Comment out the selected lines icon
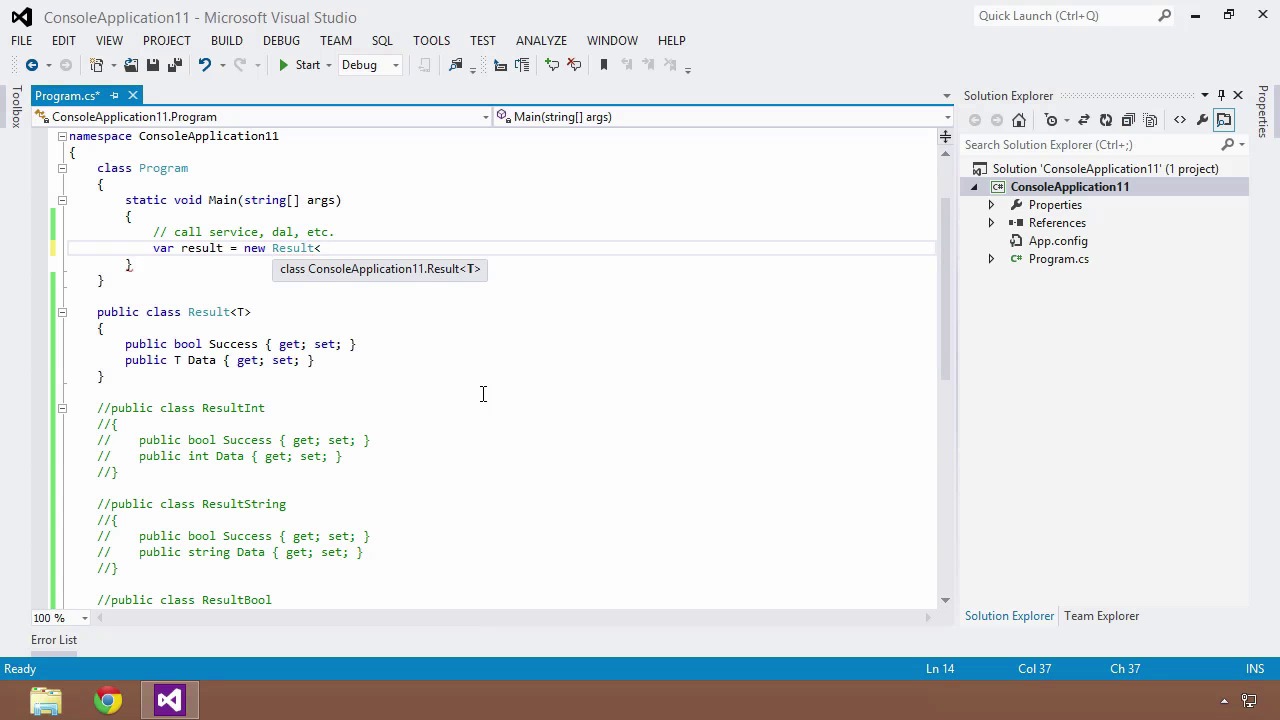This screenshot has height=720, width=1280. click(552, 65)
